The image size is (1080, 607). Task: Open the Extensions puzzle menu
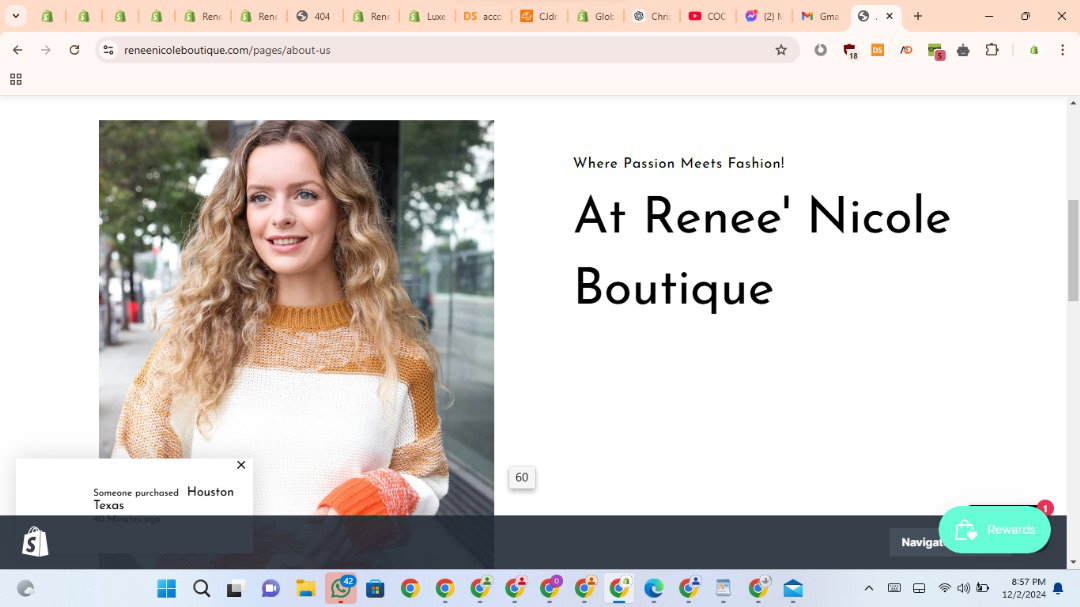coord(992,50)
